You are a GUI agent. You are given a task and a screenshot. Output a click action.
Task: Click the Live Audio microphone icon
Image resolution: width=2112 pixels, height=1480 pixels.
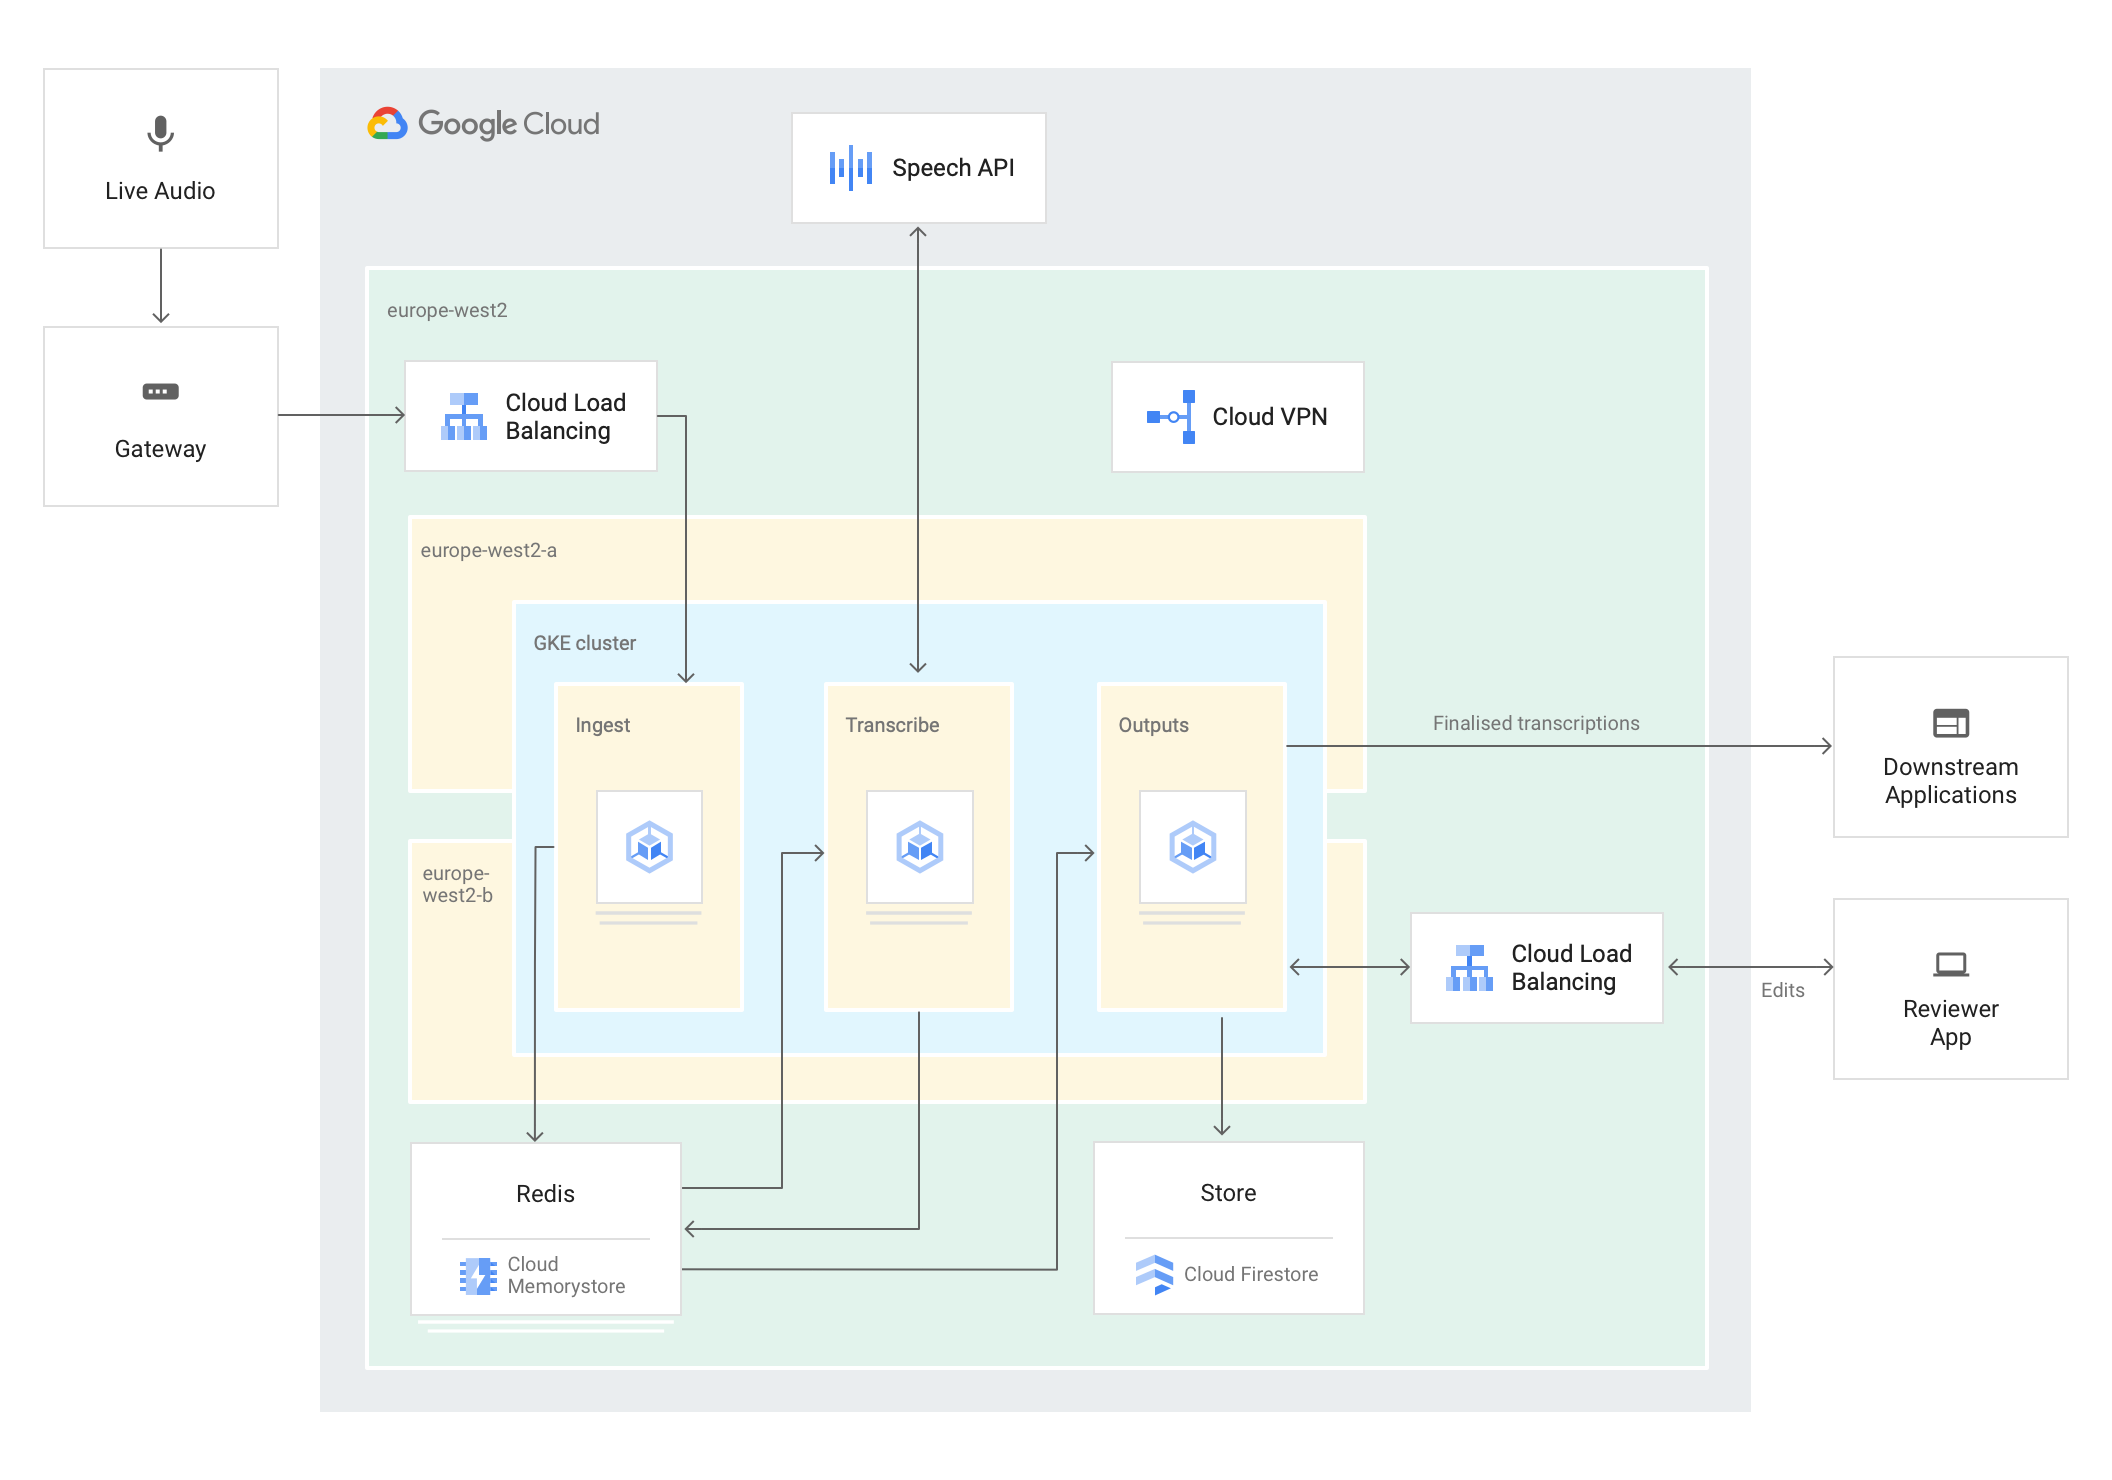[160, 133]
